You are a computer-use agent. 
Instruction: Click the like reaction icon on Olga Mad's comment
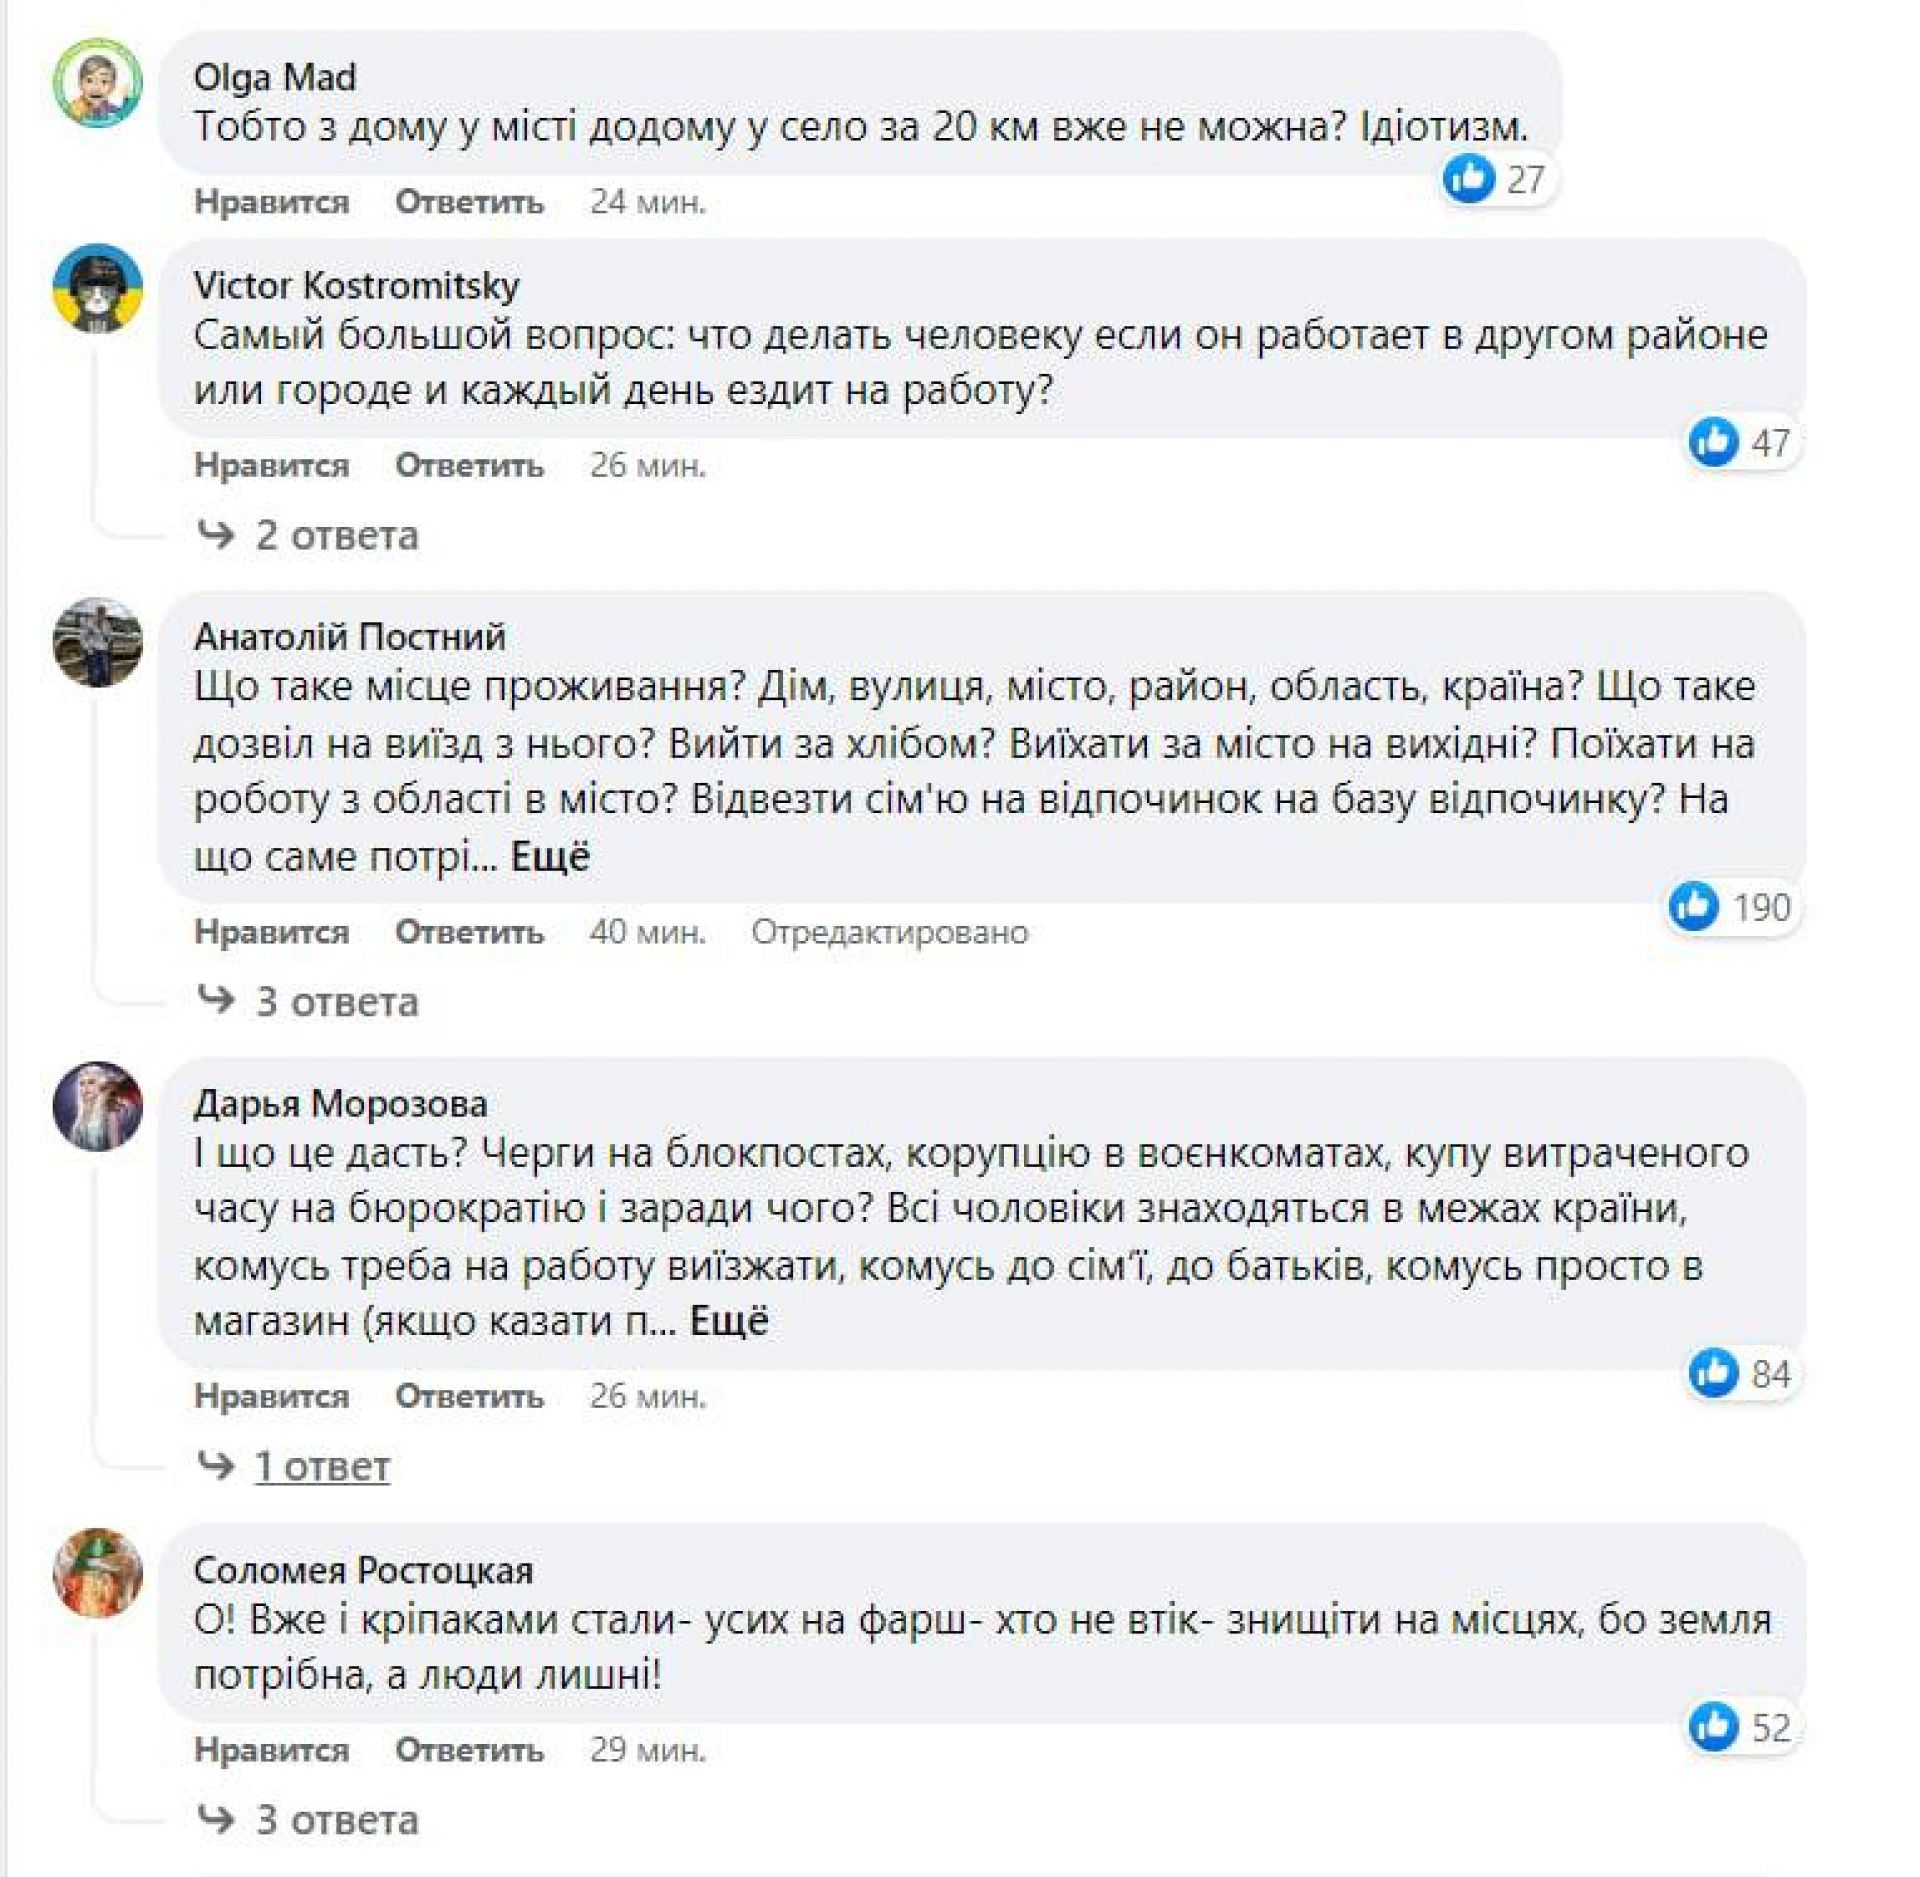coord(1468,179)
